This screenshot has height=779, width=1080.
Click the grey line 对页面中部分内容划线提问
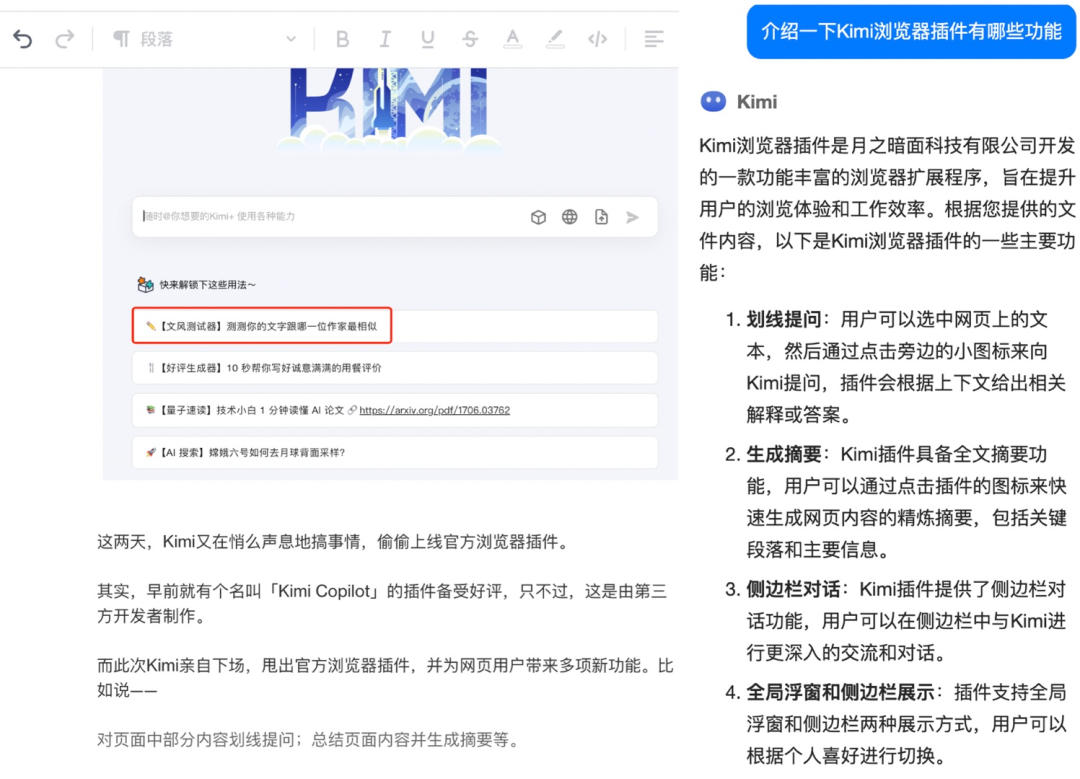click(x=309, y=740)
